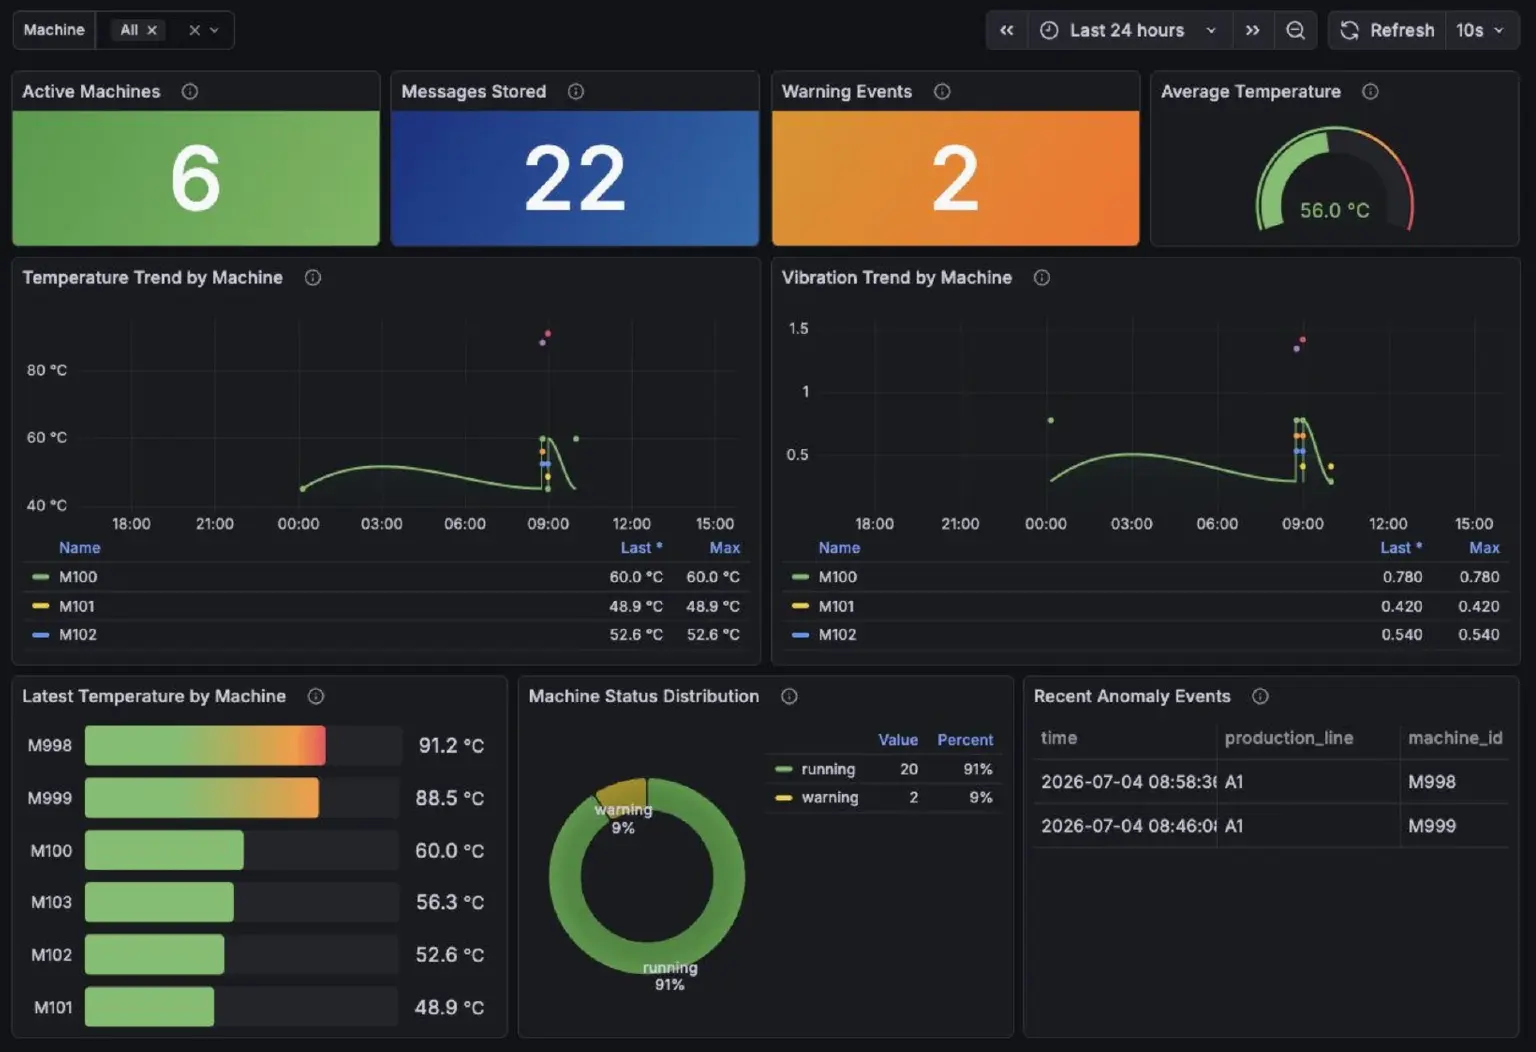Expand the Machine variable dropdown chevron
Image resolution: width=1536 pixels, height=1052 pixels.
[214, 30]
